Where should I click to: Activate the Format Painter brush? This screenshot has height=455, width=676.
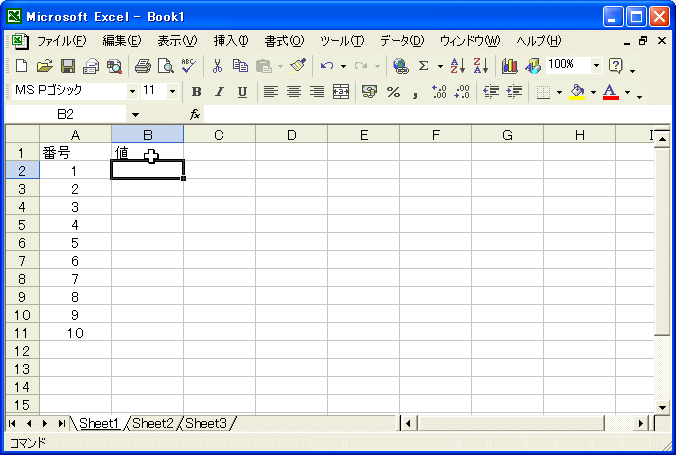298,66
